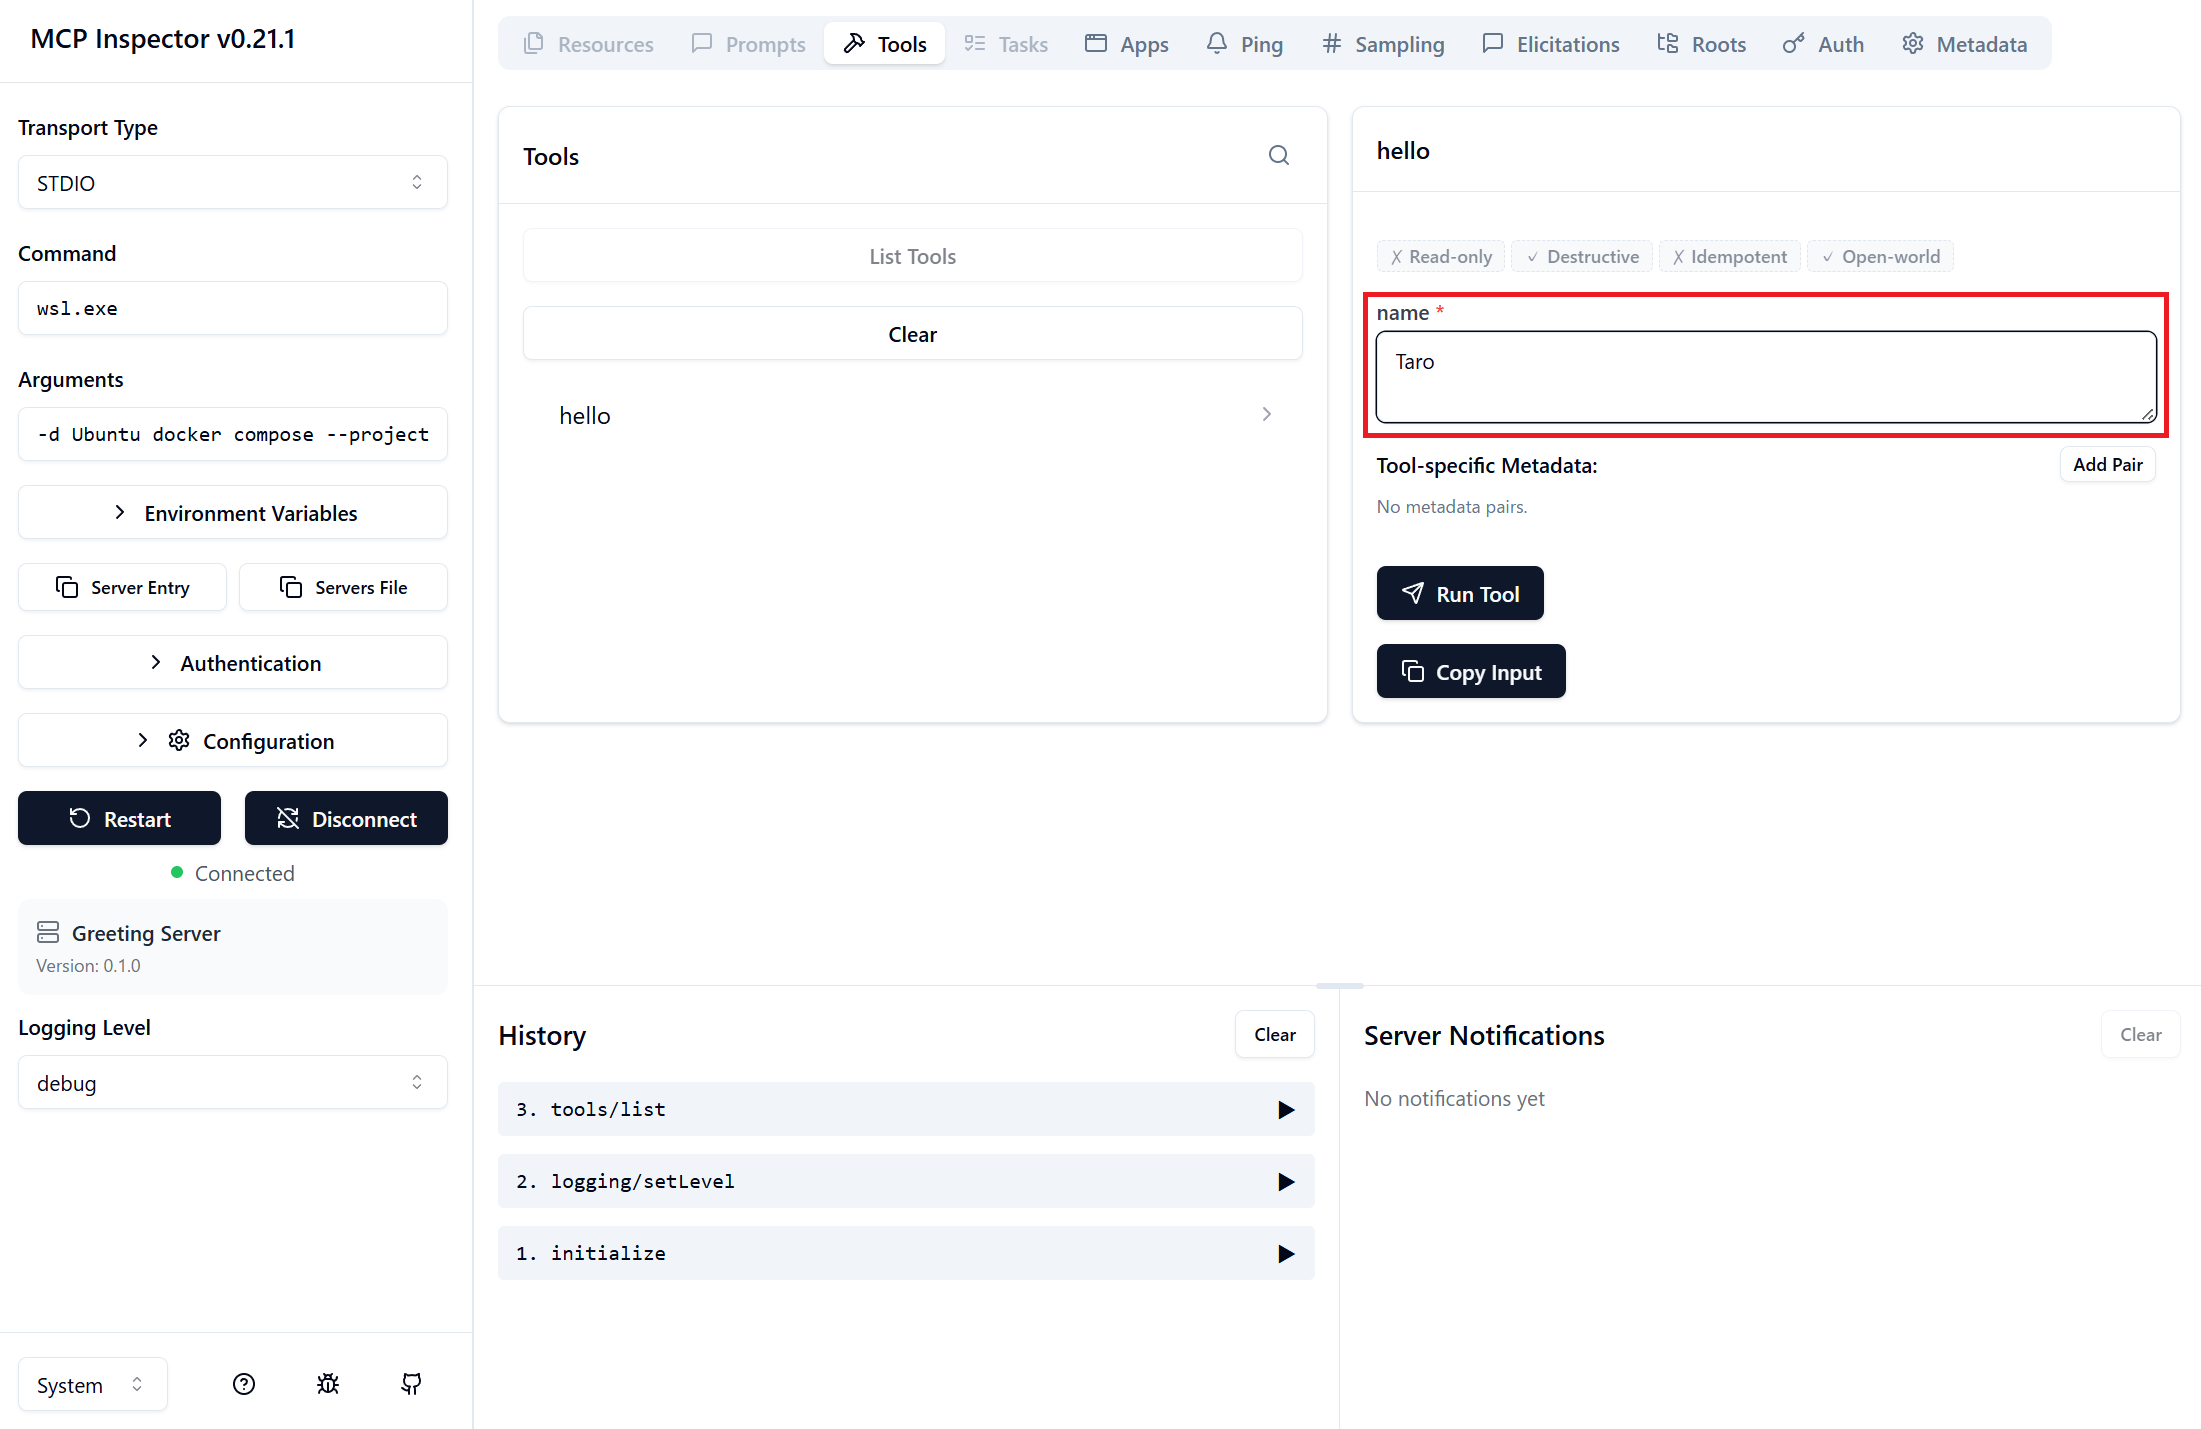Select the hello tool in the list

tap(913, 415)
